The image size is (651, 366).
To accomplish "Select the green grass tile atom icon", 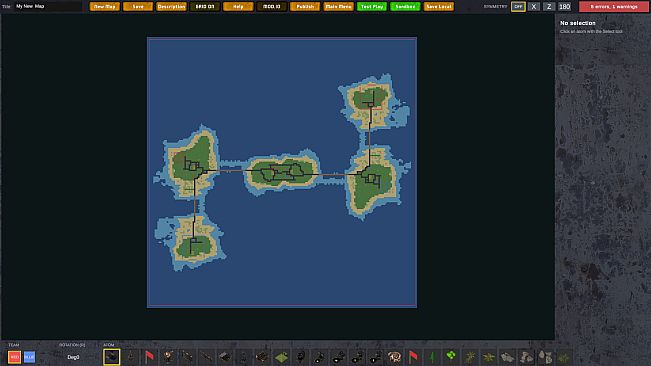I will tap(281, 357).
